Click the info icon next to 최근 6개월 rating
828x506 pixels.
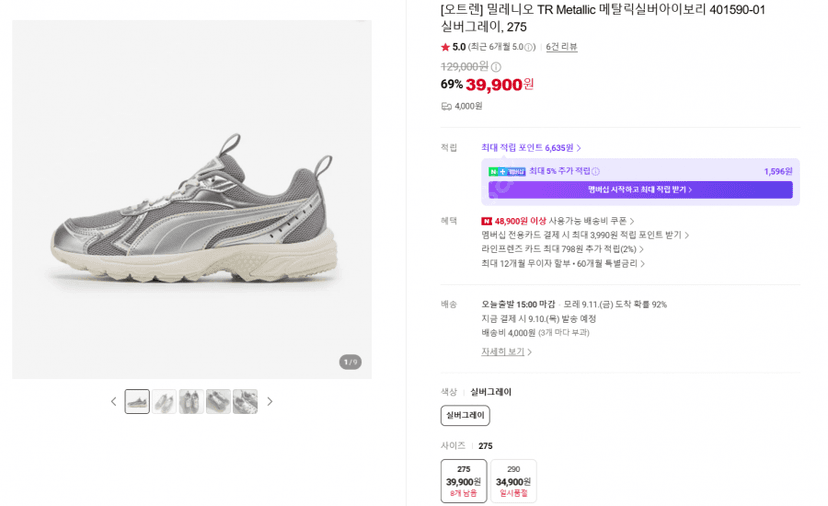coord(528,47)
